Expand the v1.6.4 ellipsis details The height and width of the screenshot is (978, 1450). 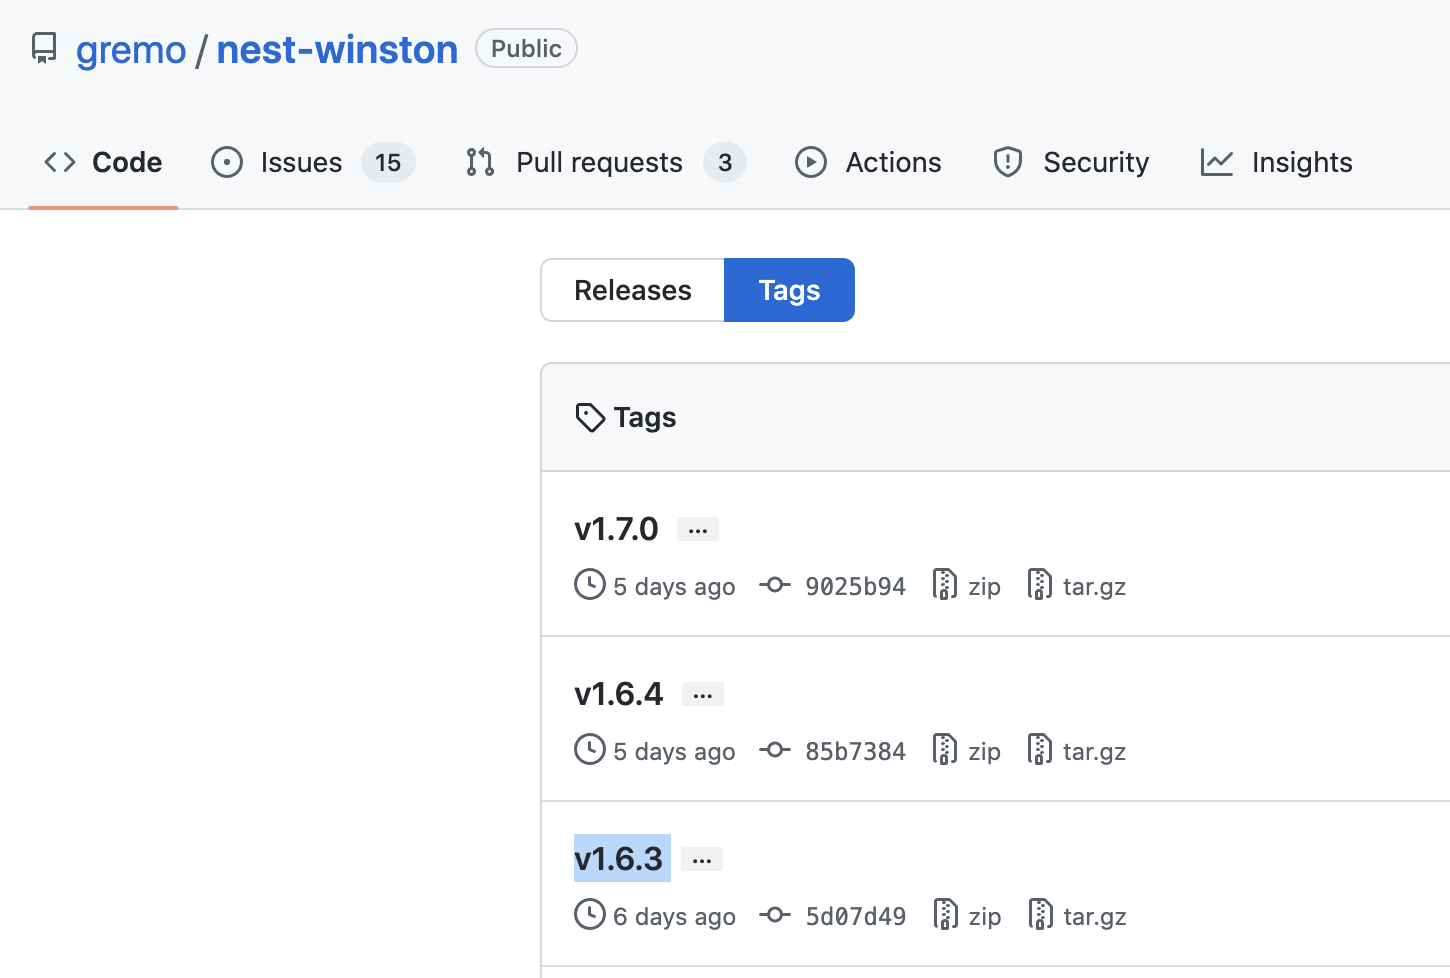coord(703,694)
